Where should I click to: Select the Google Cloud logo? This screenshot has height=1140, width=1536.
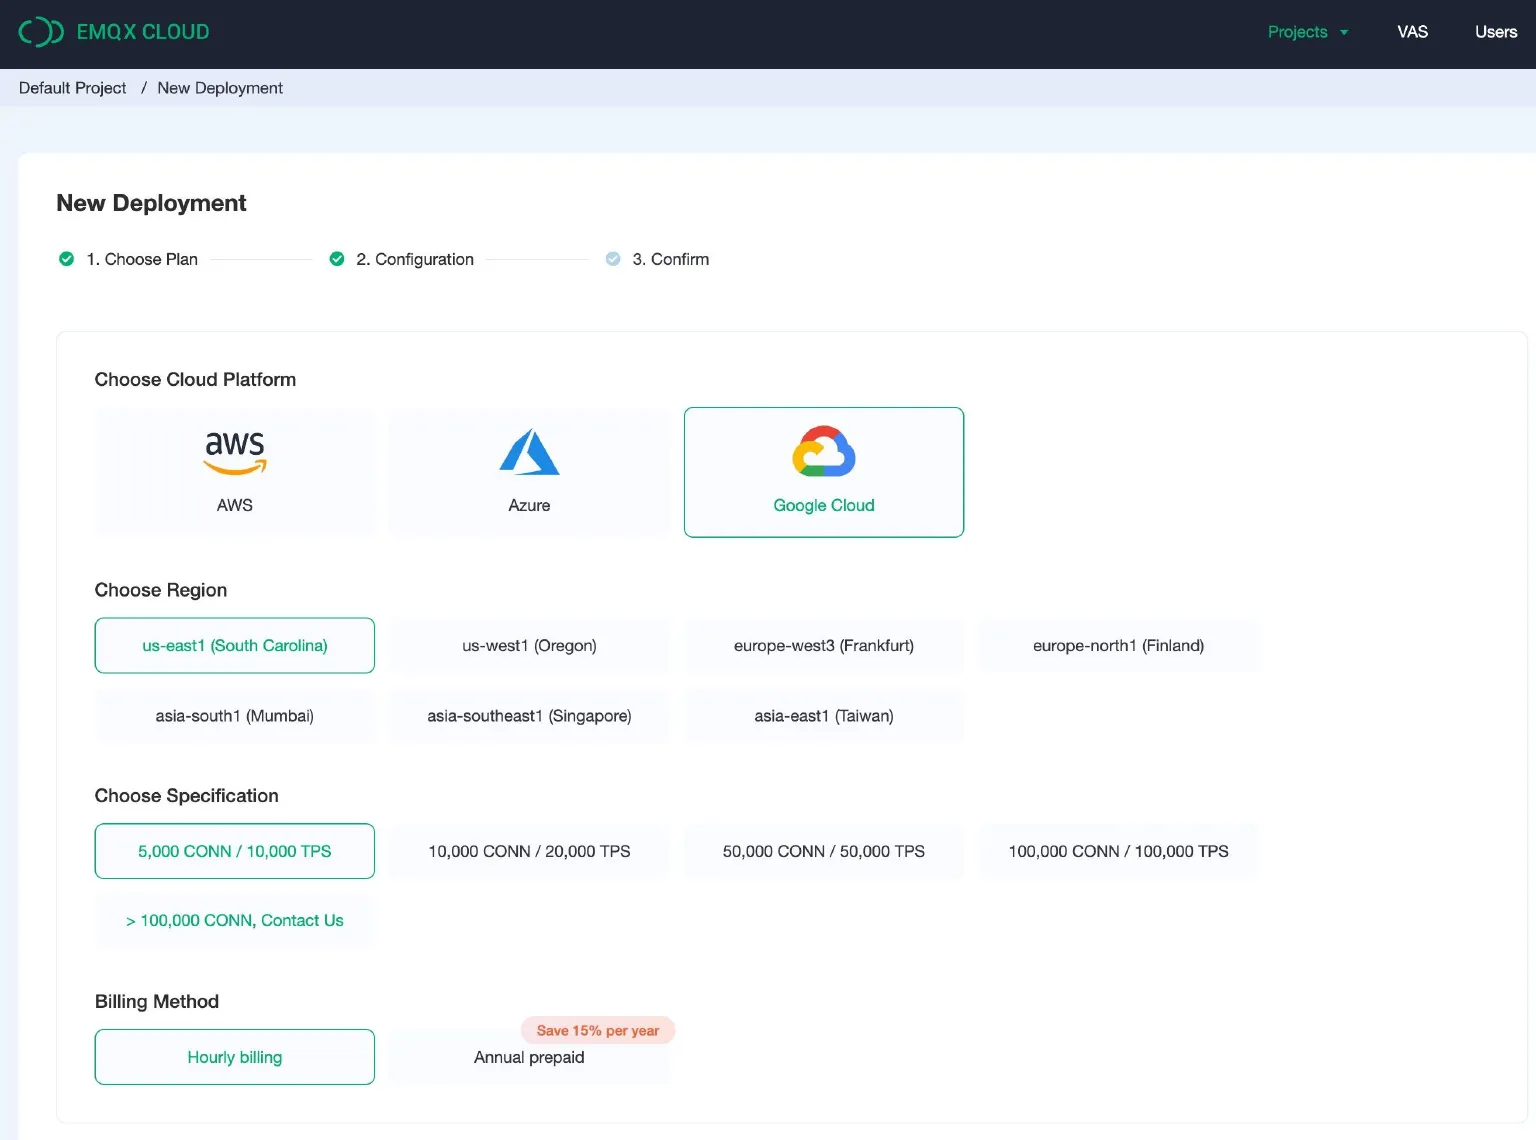(823, 452)
